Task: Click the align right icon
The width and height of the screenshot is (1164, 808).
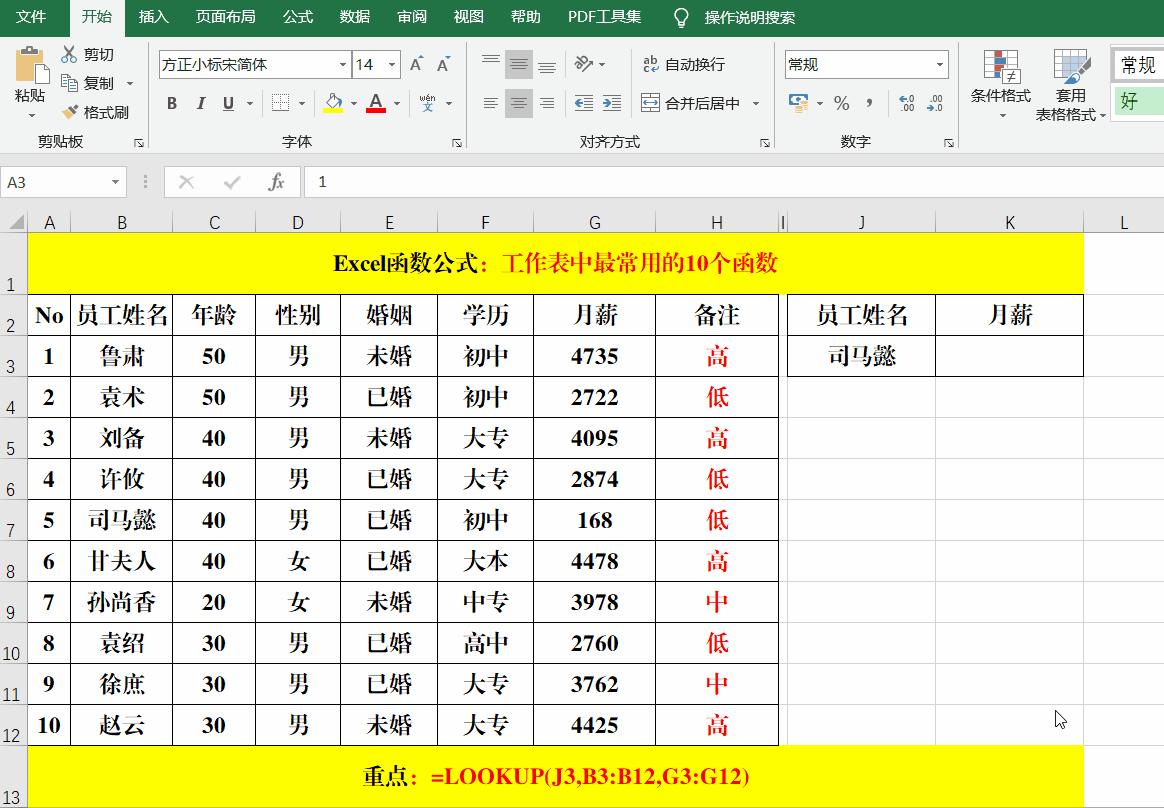Action: pos(547,103)
